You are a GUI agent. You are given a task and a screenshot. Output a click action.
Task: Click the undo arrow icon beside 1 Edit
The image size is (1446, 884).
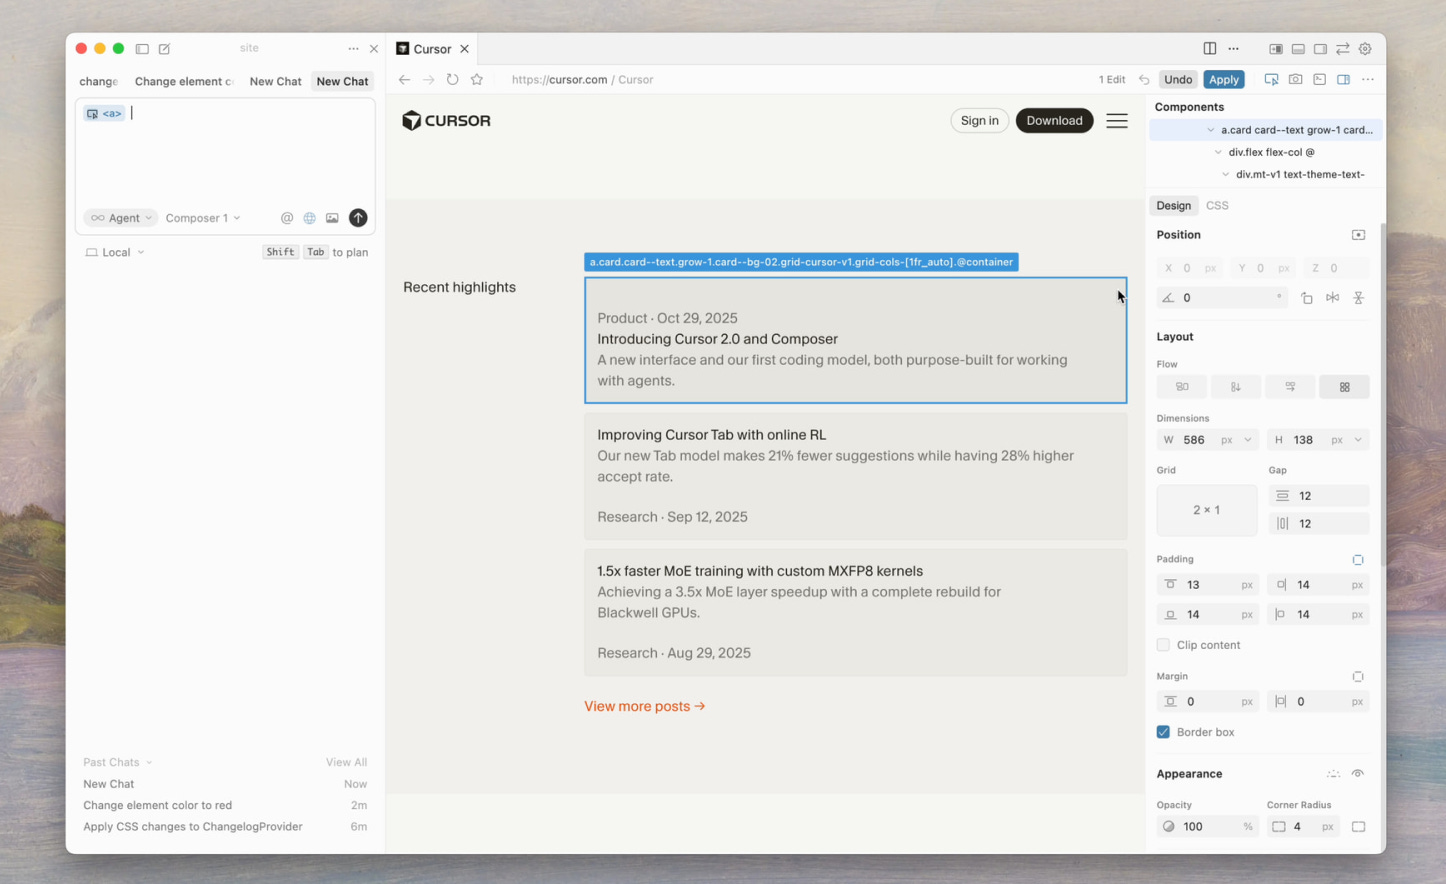point(1144,80)
